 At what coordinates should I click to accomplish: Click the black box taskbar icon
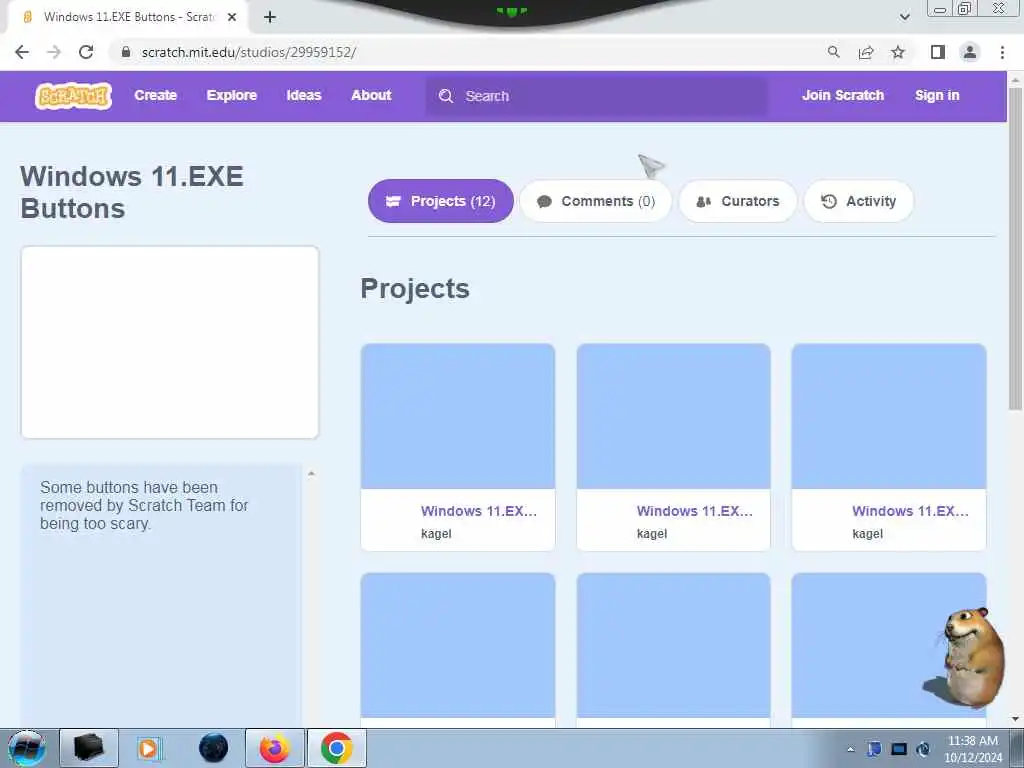coord(89,748)
